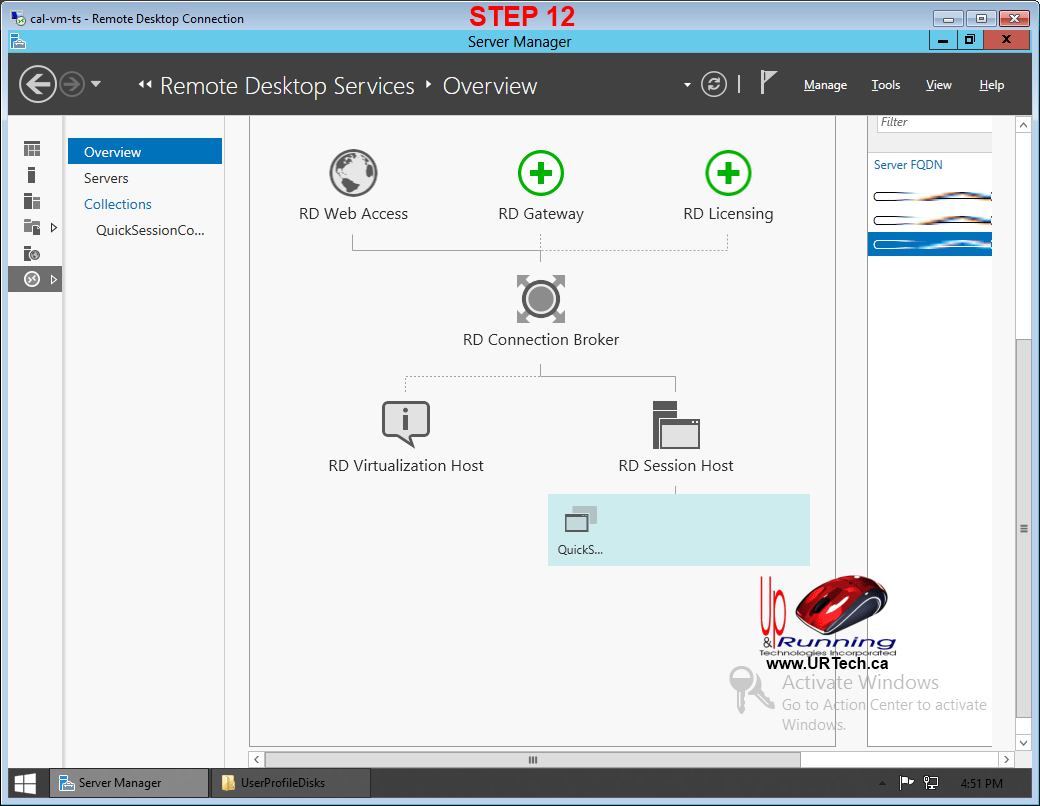Select the QuickSessionCo... collection entry

(150, 230)
